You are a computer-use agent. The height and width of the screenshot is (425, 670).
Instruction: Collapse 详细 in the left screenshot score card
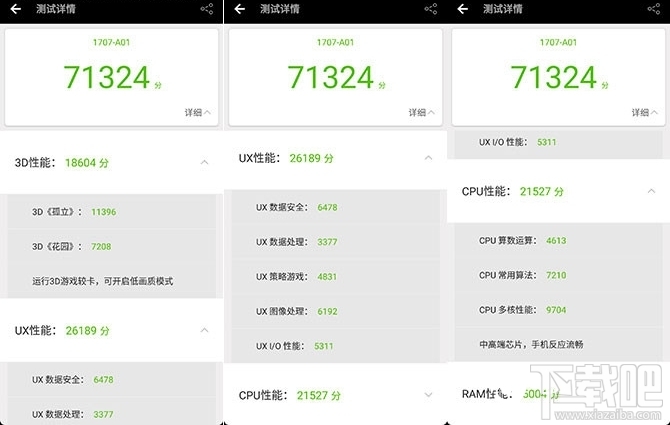[x=198, y=112]
